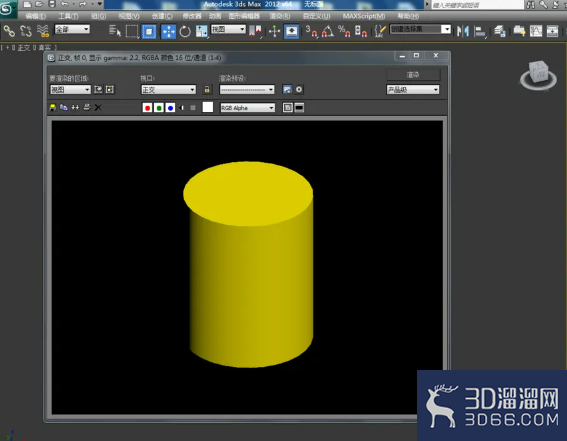Select the Unlink Selection tool
This screenshot has height=441, width=567.
coord(26,31)
